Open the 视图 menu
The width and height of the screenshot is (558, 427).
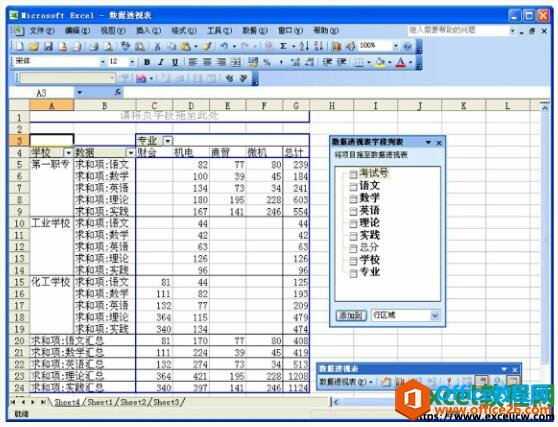tap(113, 31)
